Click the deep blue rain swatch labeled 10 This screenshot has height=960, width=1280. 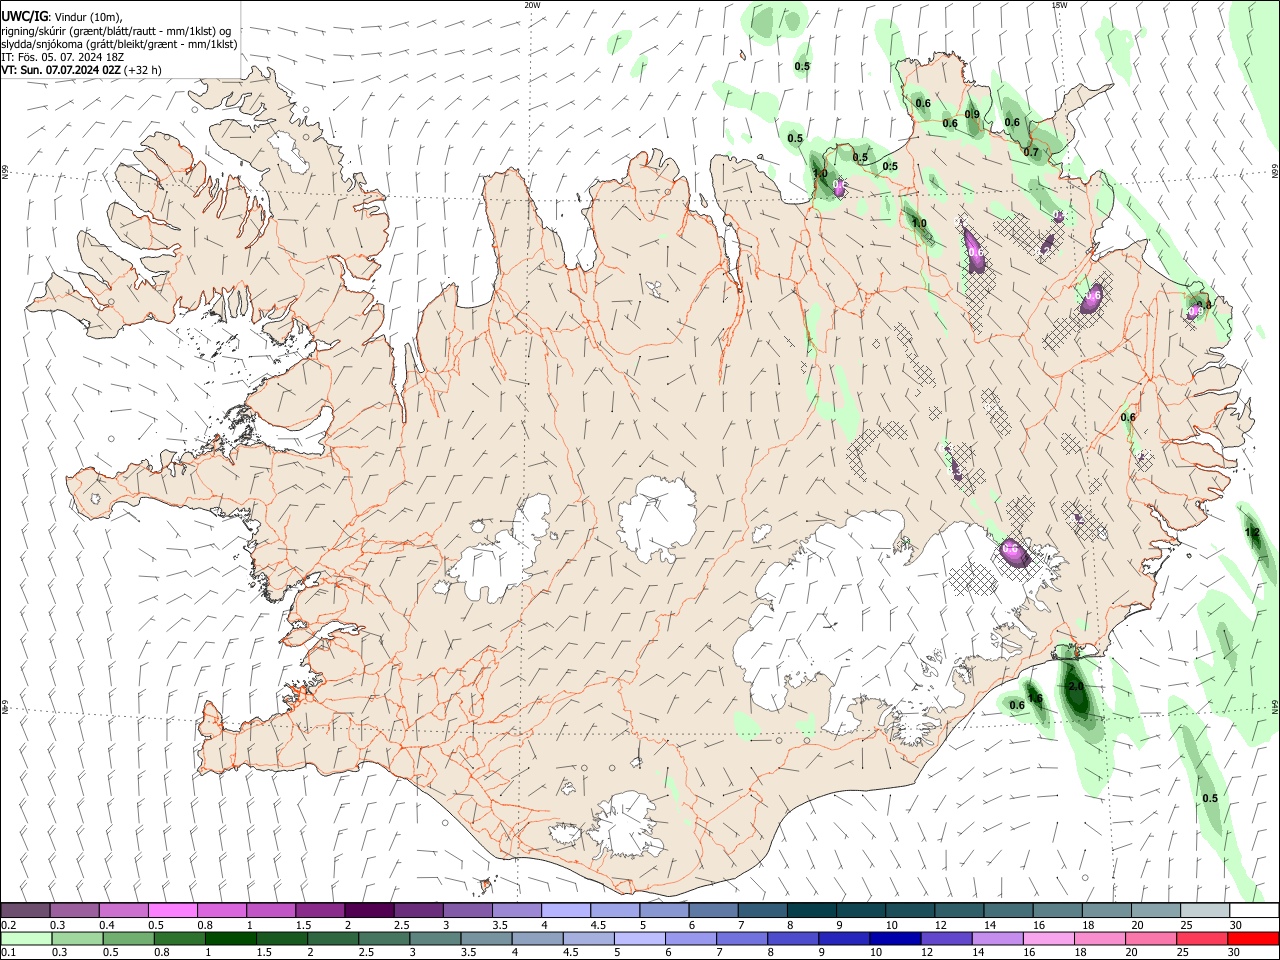point(894,938)
